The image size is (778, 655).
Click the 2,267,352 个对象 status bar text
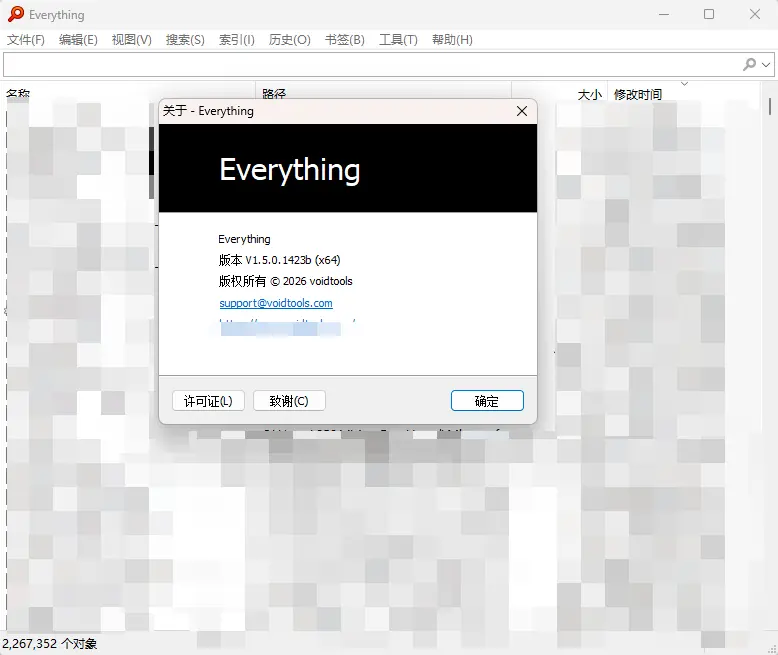(50, 644)
